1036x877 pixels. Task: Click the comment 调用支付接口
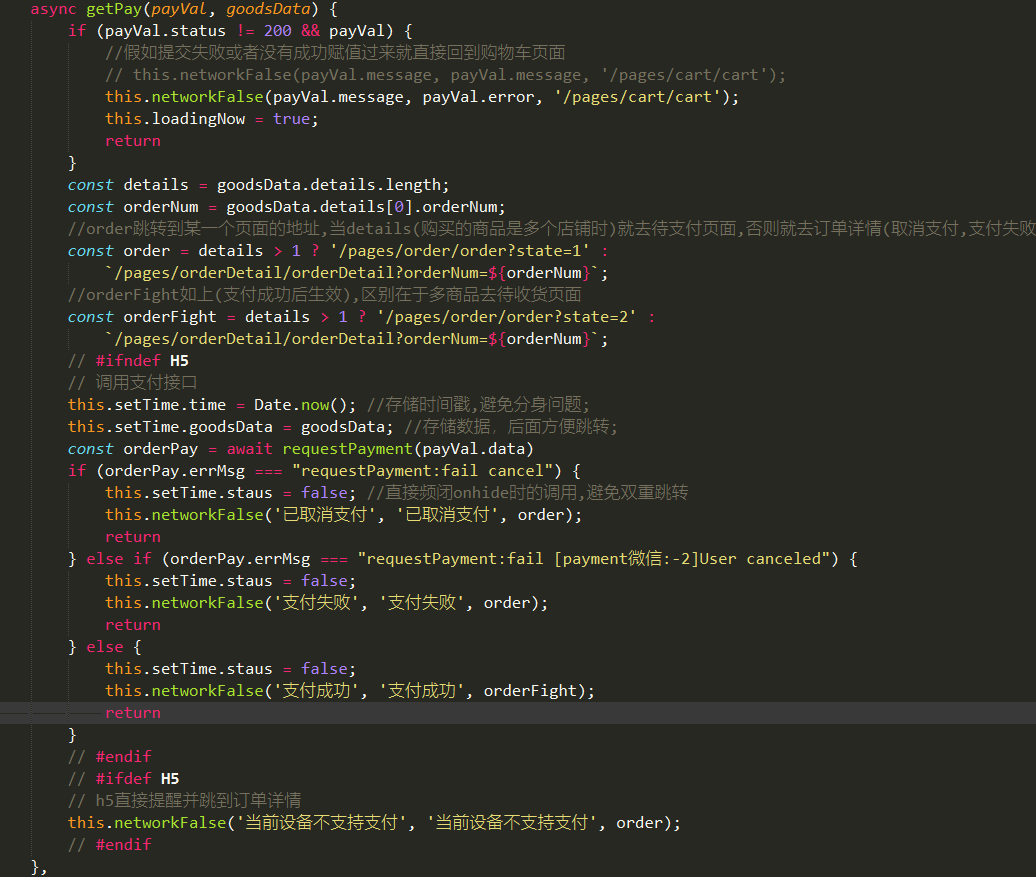coord(132,383)
